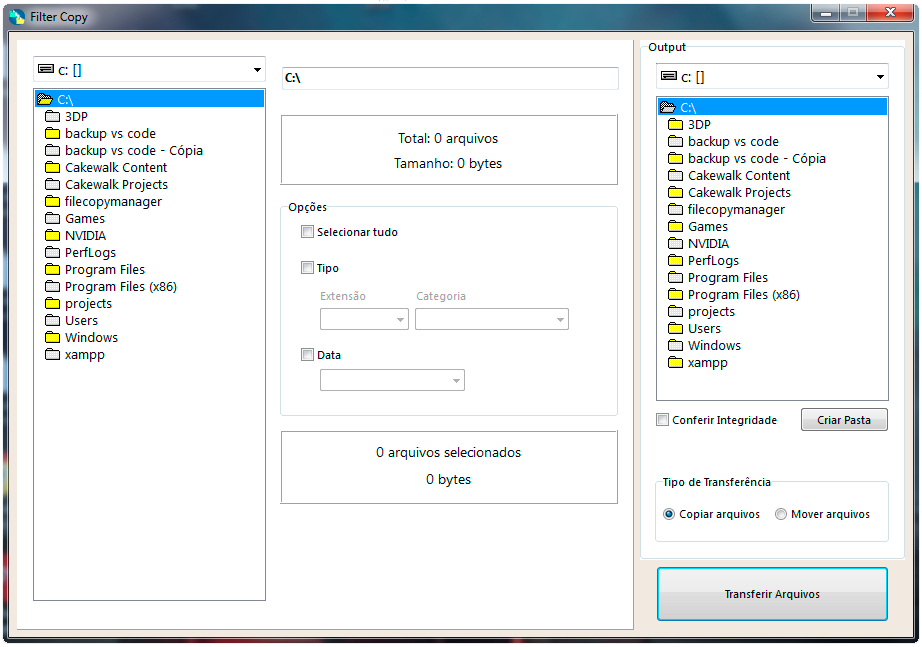
Task: Select backup vs code in source tree
Action: [110, 134]
